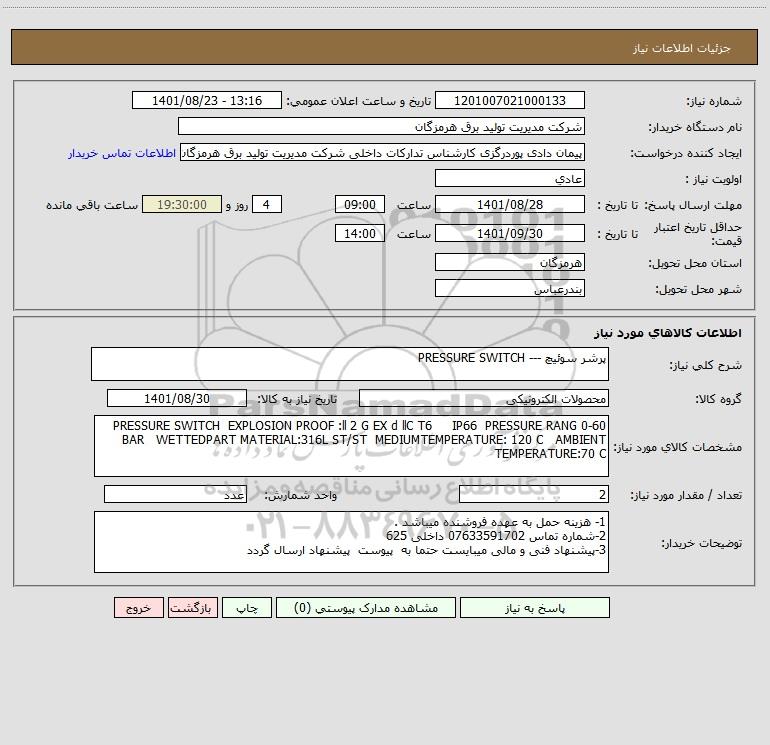The image size is (770, 745).
Task: Click the general description box PRESSURE SWITCH
Action: [350, 364]
